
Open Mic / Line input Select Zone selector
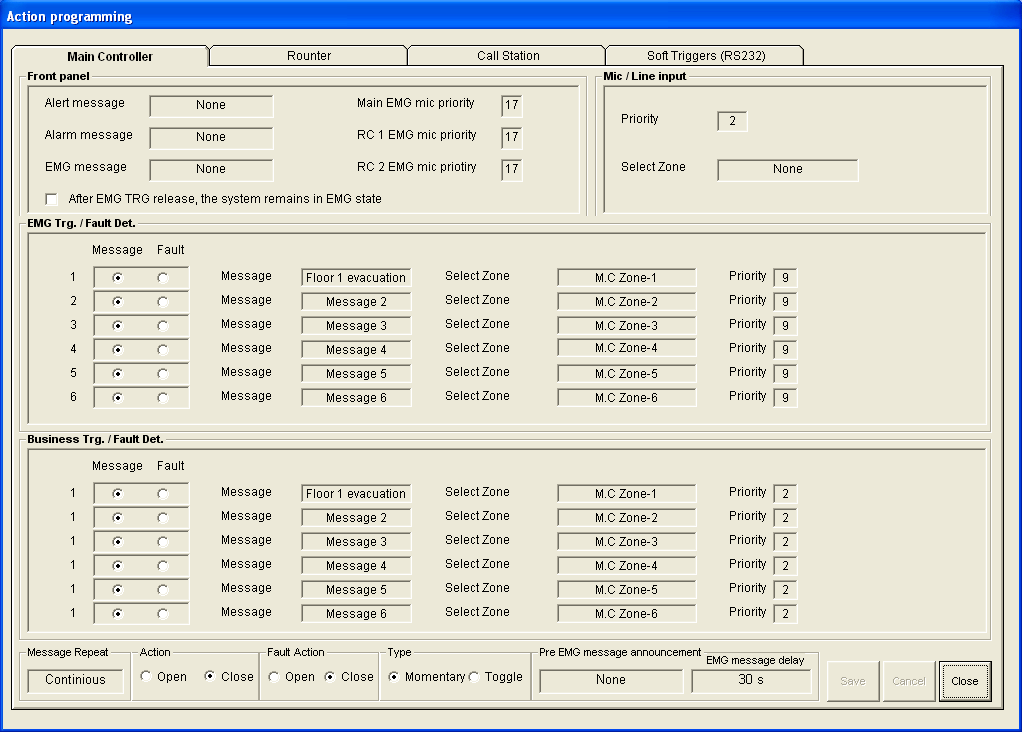(787, 169)
